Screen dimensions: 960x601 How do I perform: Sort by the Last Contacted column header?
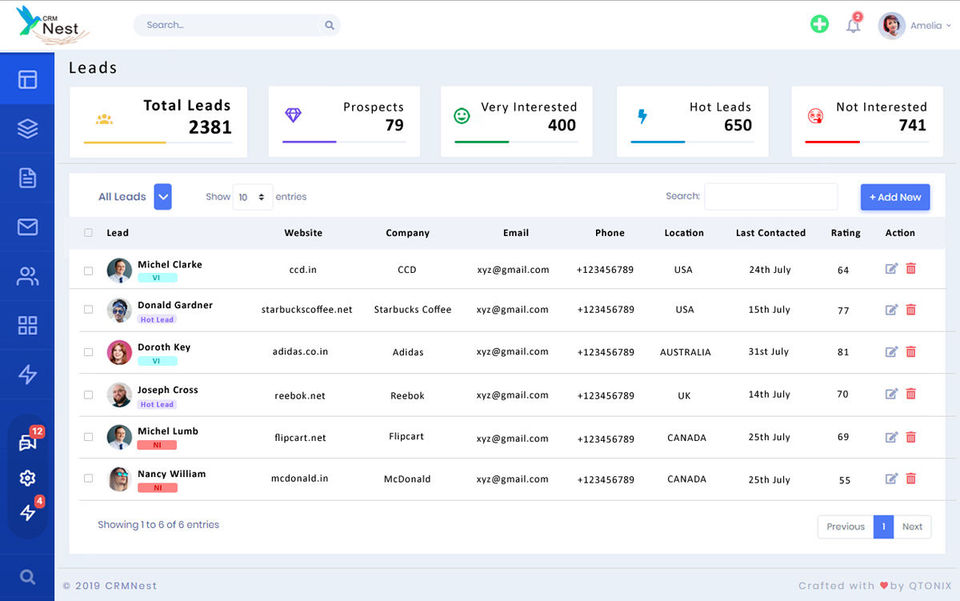[771, 233]
